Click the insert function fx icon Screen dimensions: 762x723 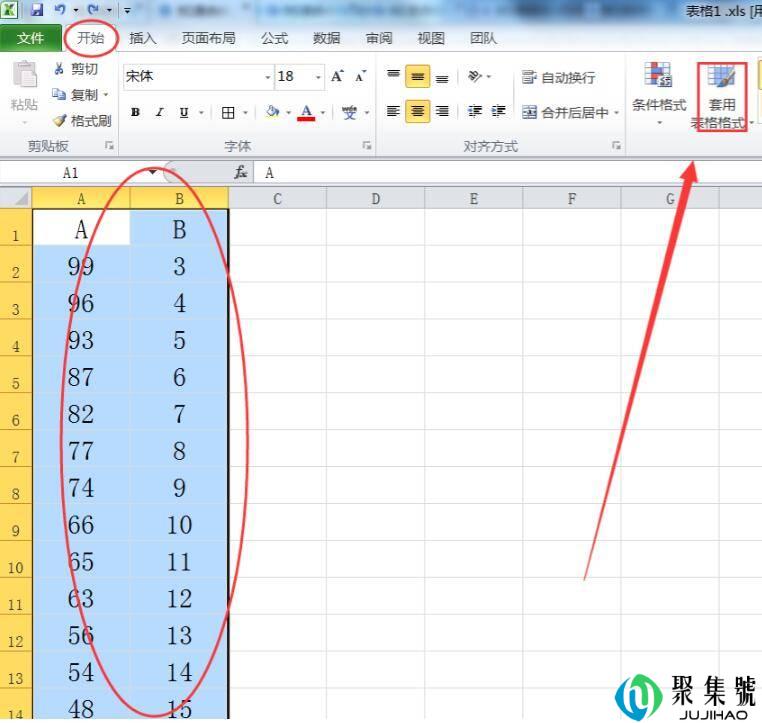point(241,172)
